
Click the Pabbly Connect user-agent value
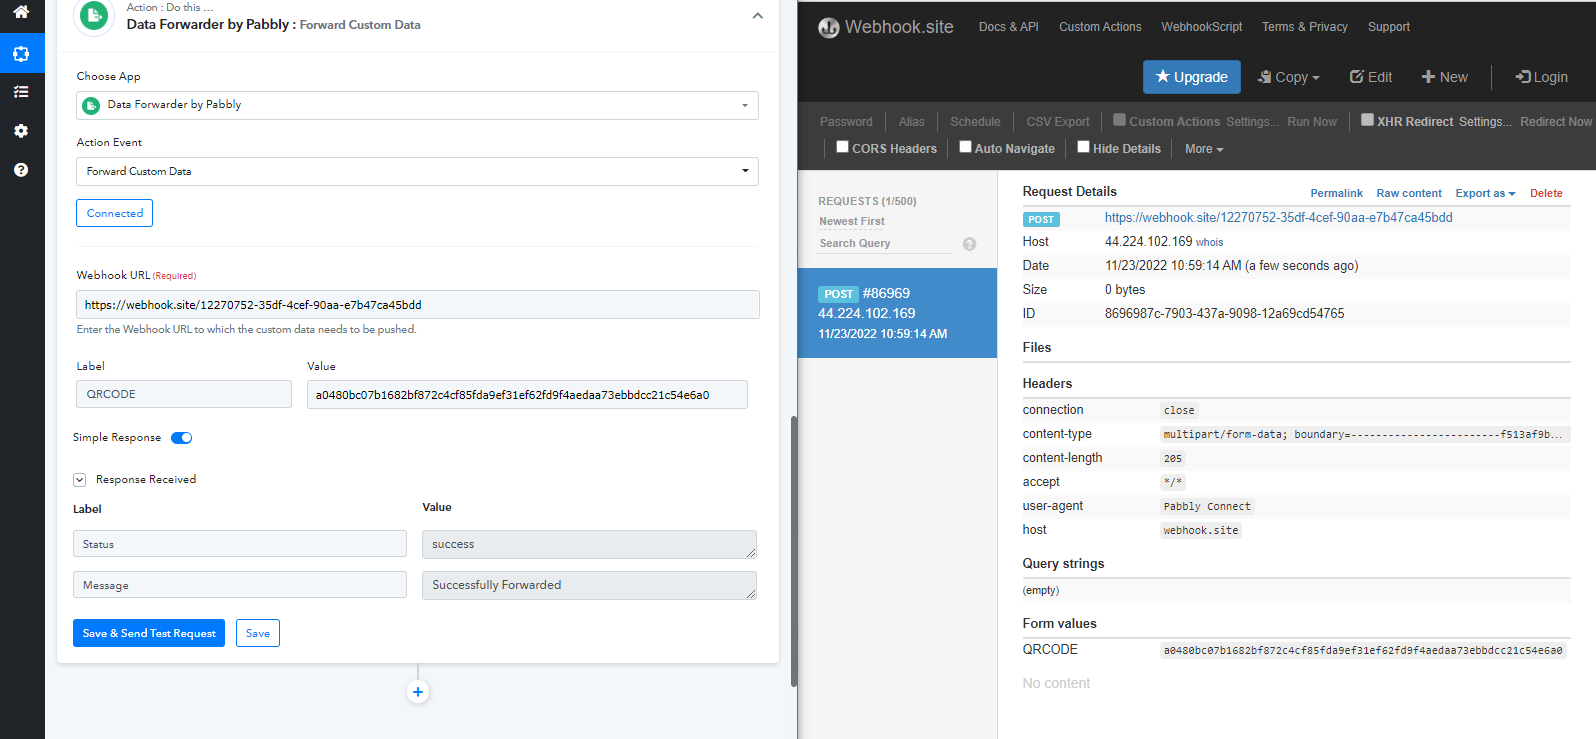click(1207, 507)
